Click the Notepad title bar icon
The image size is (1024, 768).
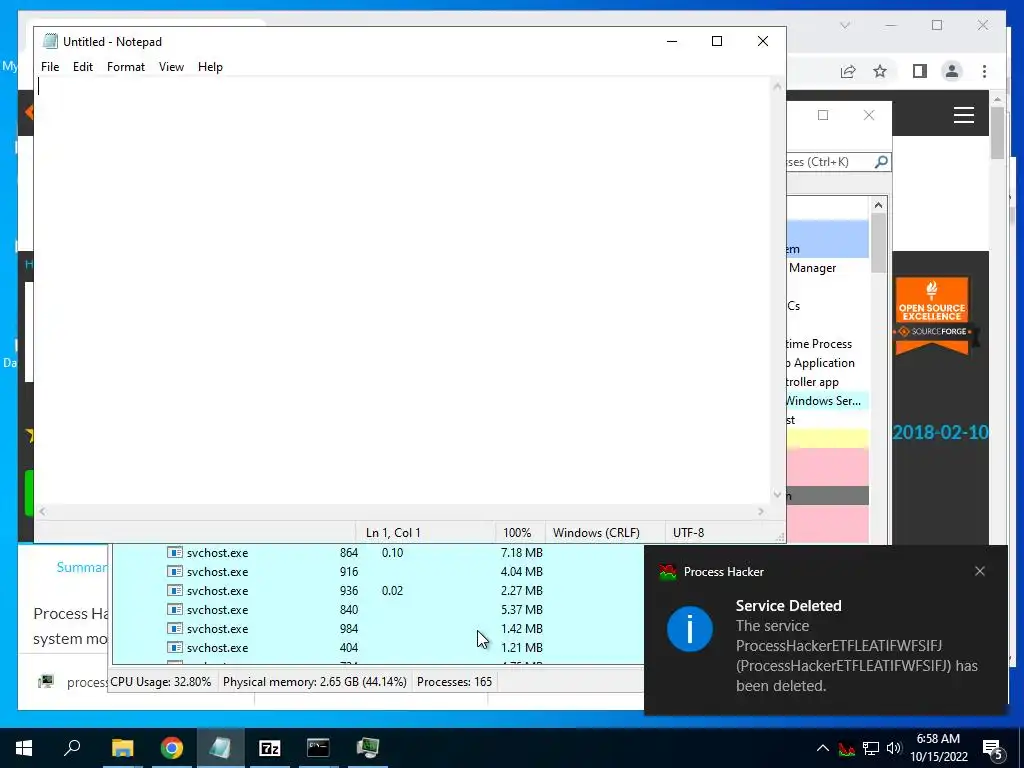[x=50, y=41]
